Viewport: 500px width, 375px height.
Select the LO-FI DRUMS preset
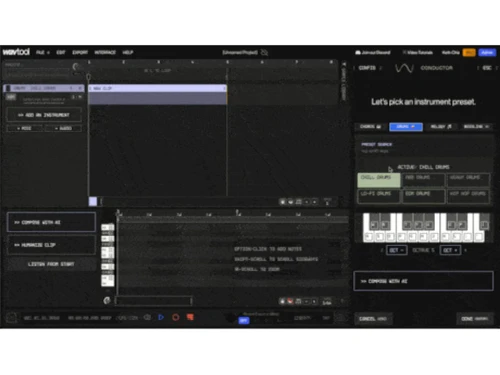pos(379,196)
